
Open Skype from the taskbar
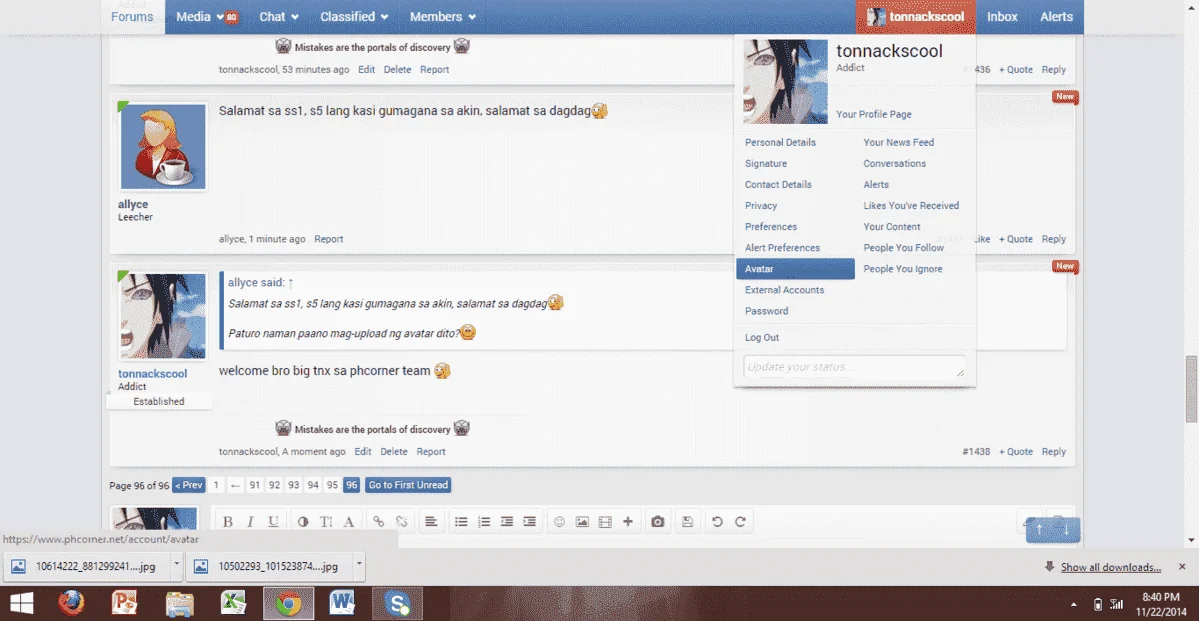tap(398, 604)
